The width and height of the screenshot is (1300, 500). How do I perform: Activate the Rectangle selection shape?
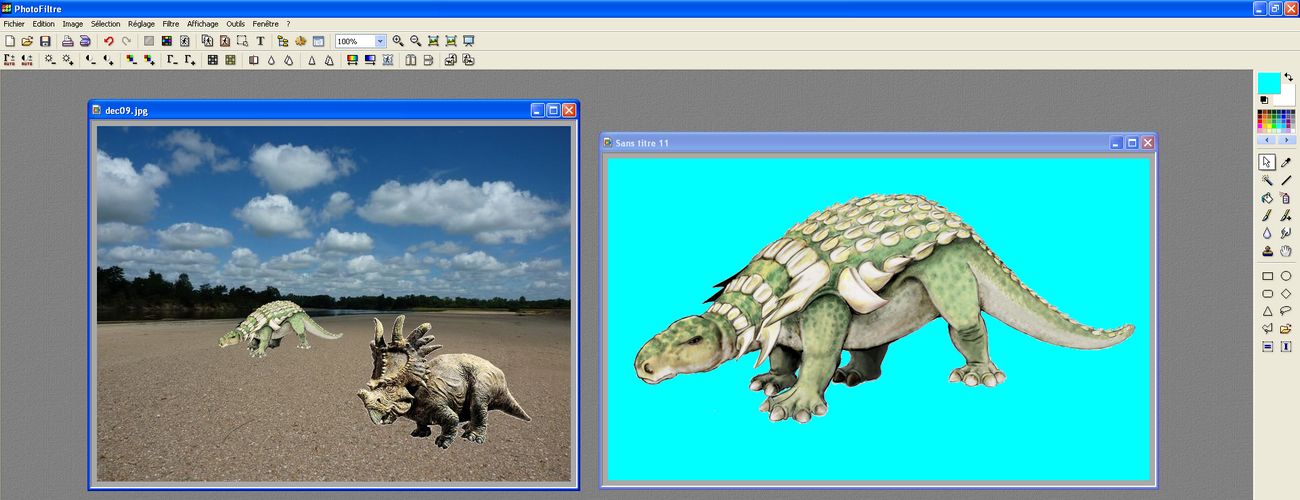coord(1267,276)
